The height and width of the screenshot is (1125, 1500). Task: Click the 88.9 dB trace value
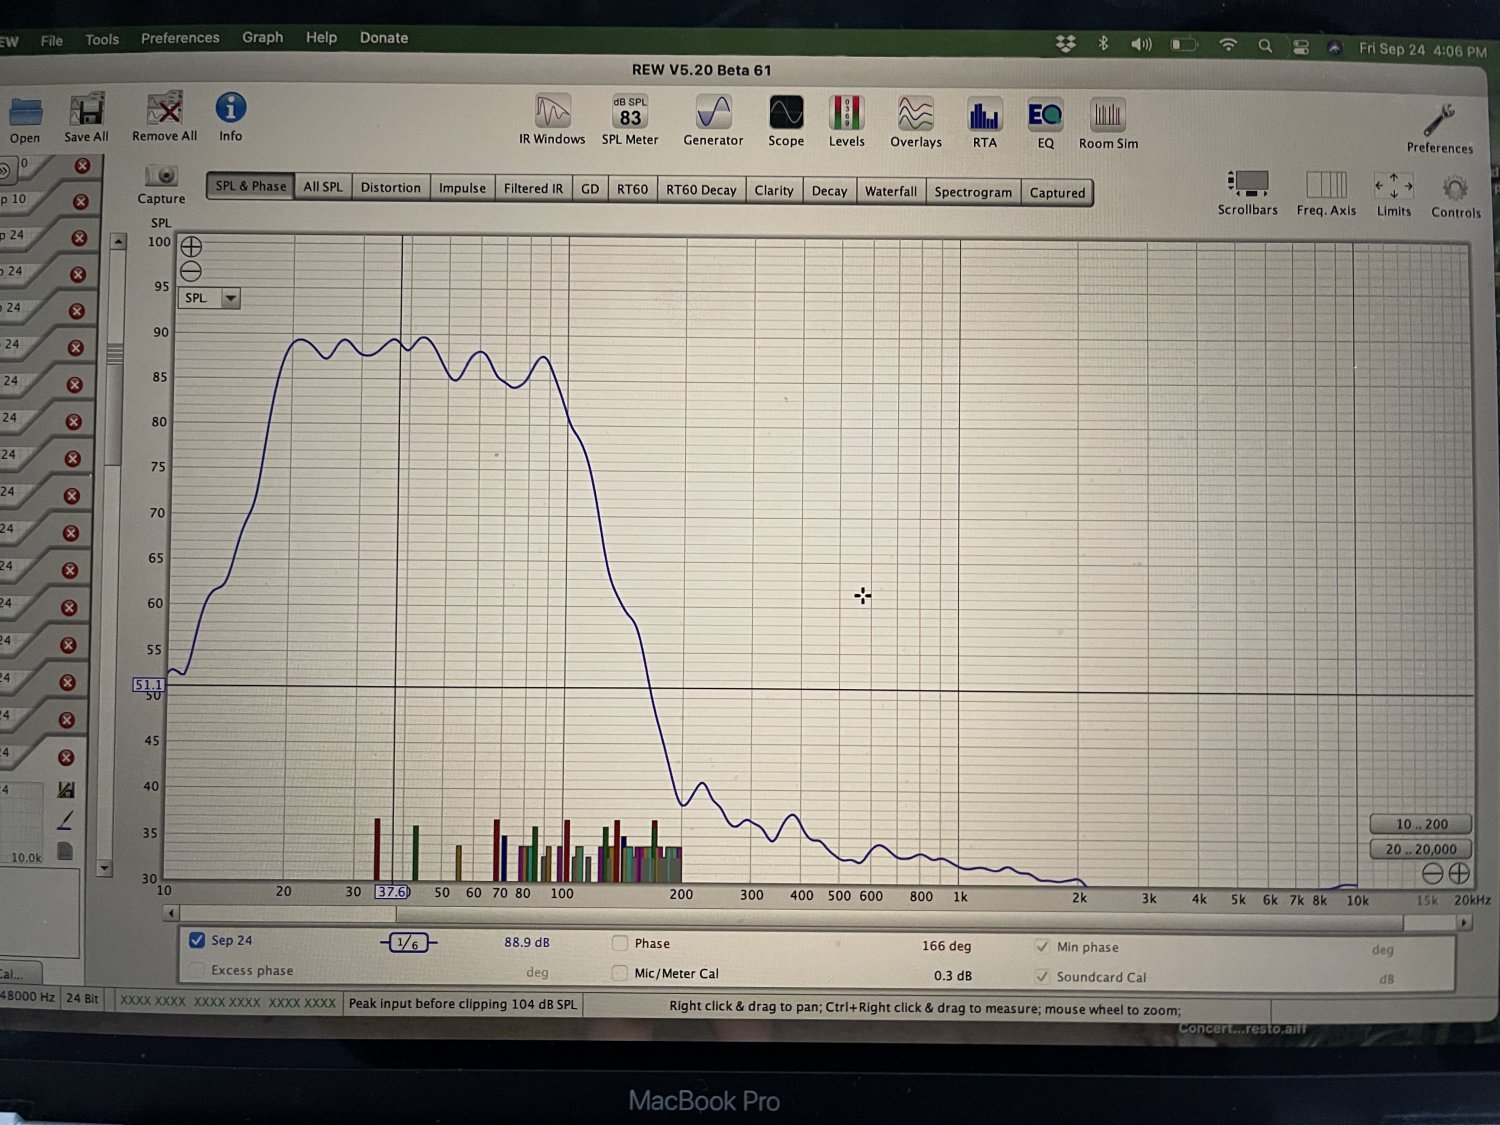(x=527, y=942)
